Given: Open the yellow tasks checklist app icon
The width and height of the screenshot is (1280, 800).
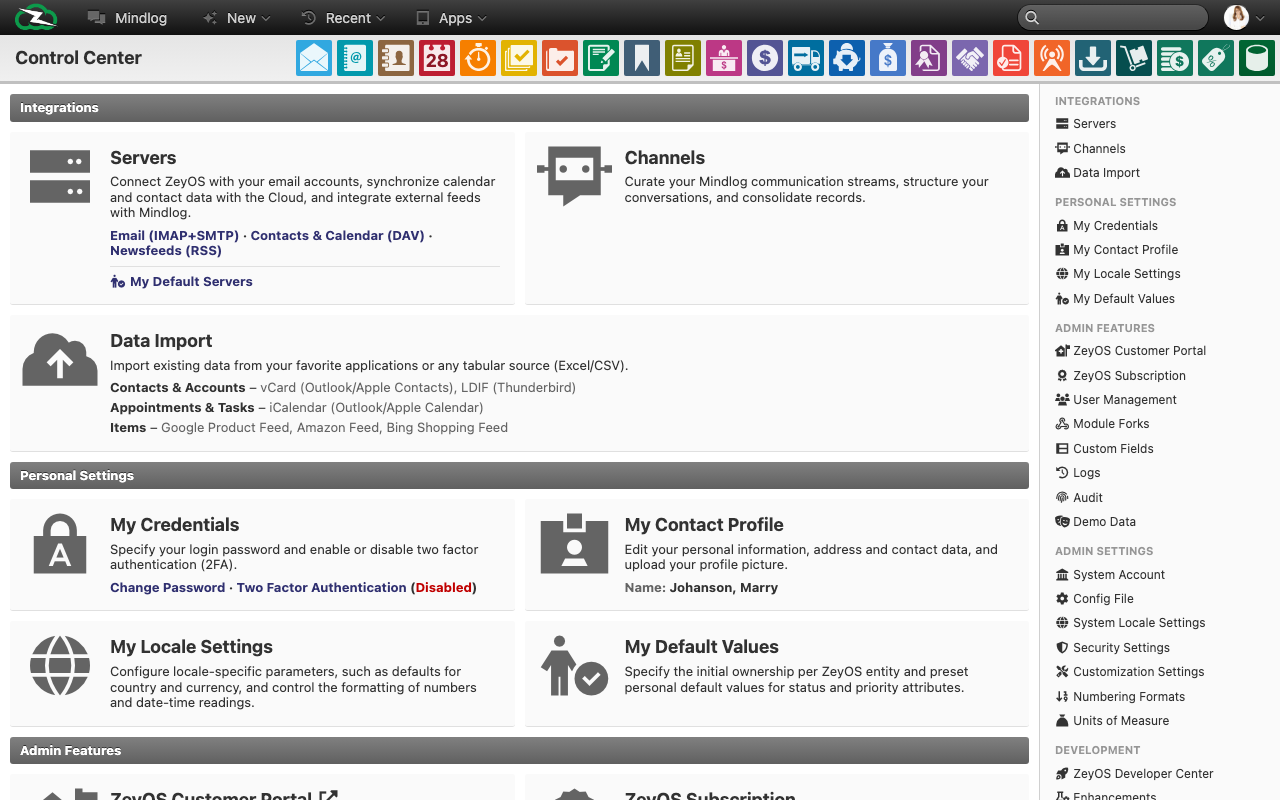Looking at the screenshot, I should click(x=519, y=58).
